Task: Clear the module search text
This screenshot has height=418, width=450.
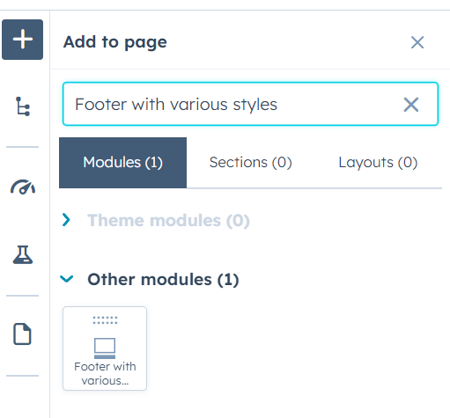Action: (x=411, y=105)
